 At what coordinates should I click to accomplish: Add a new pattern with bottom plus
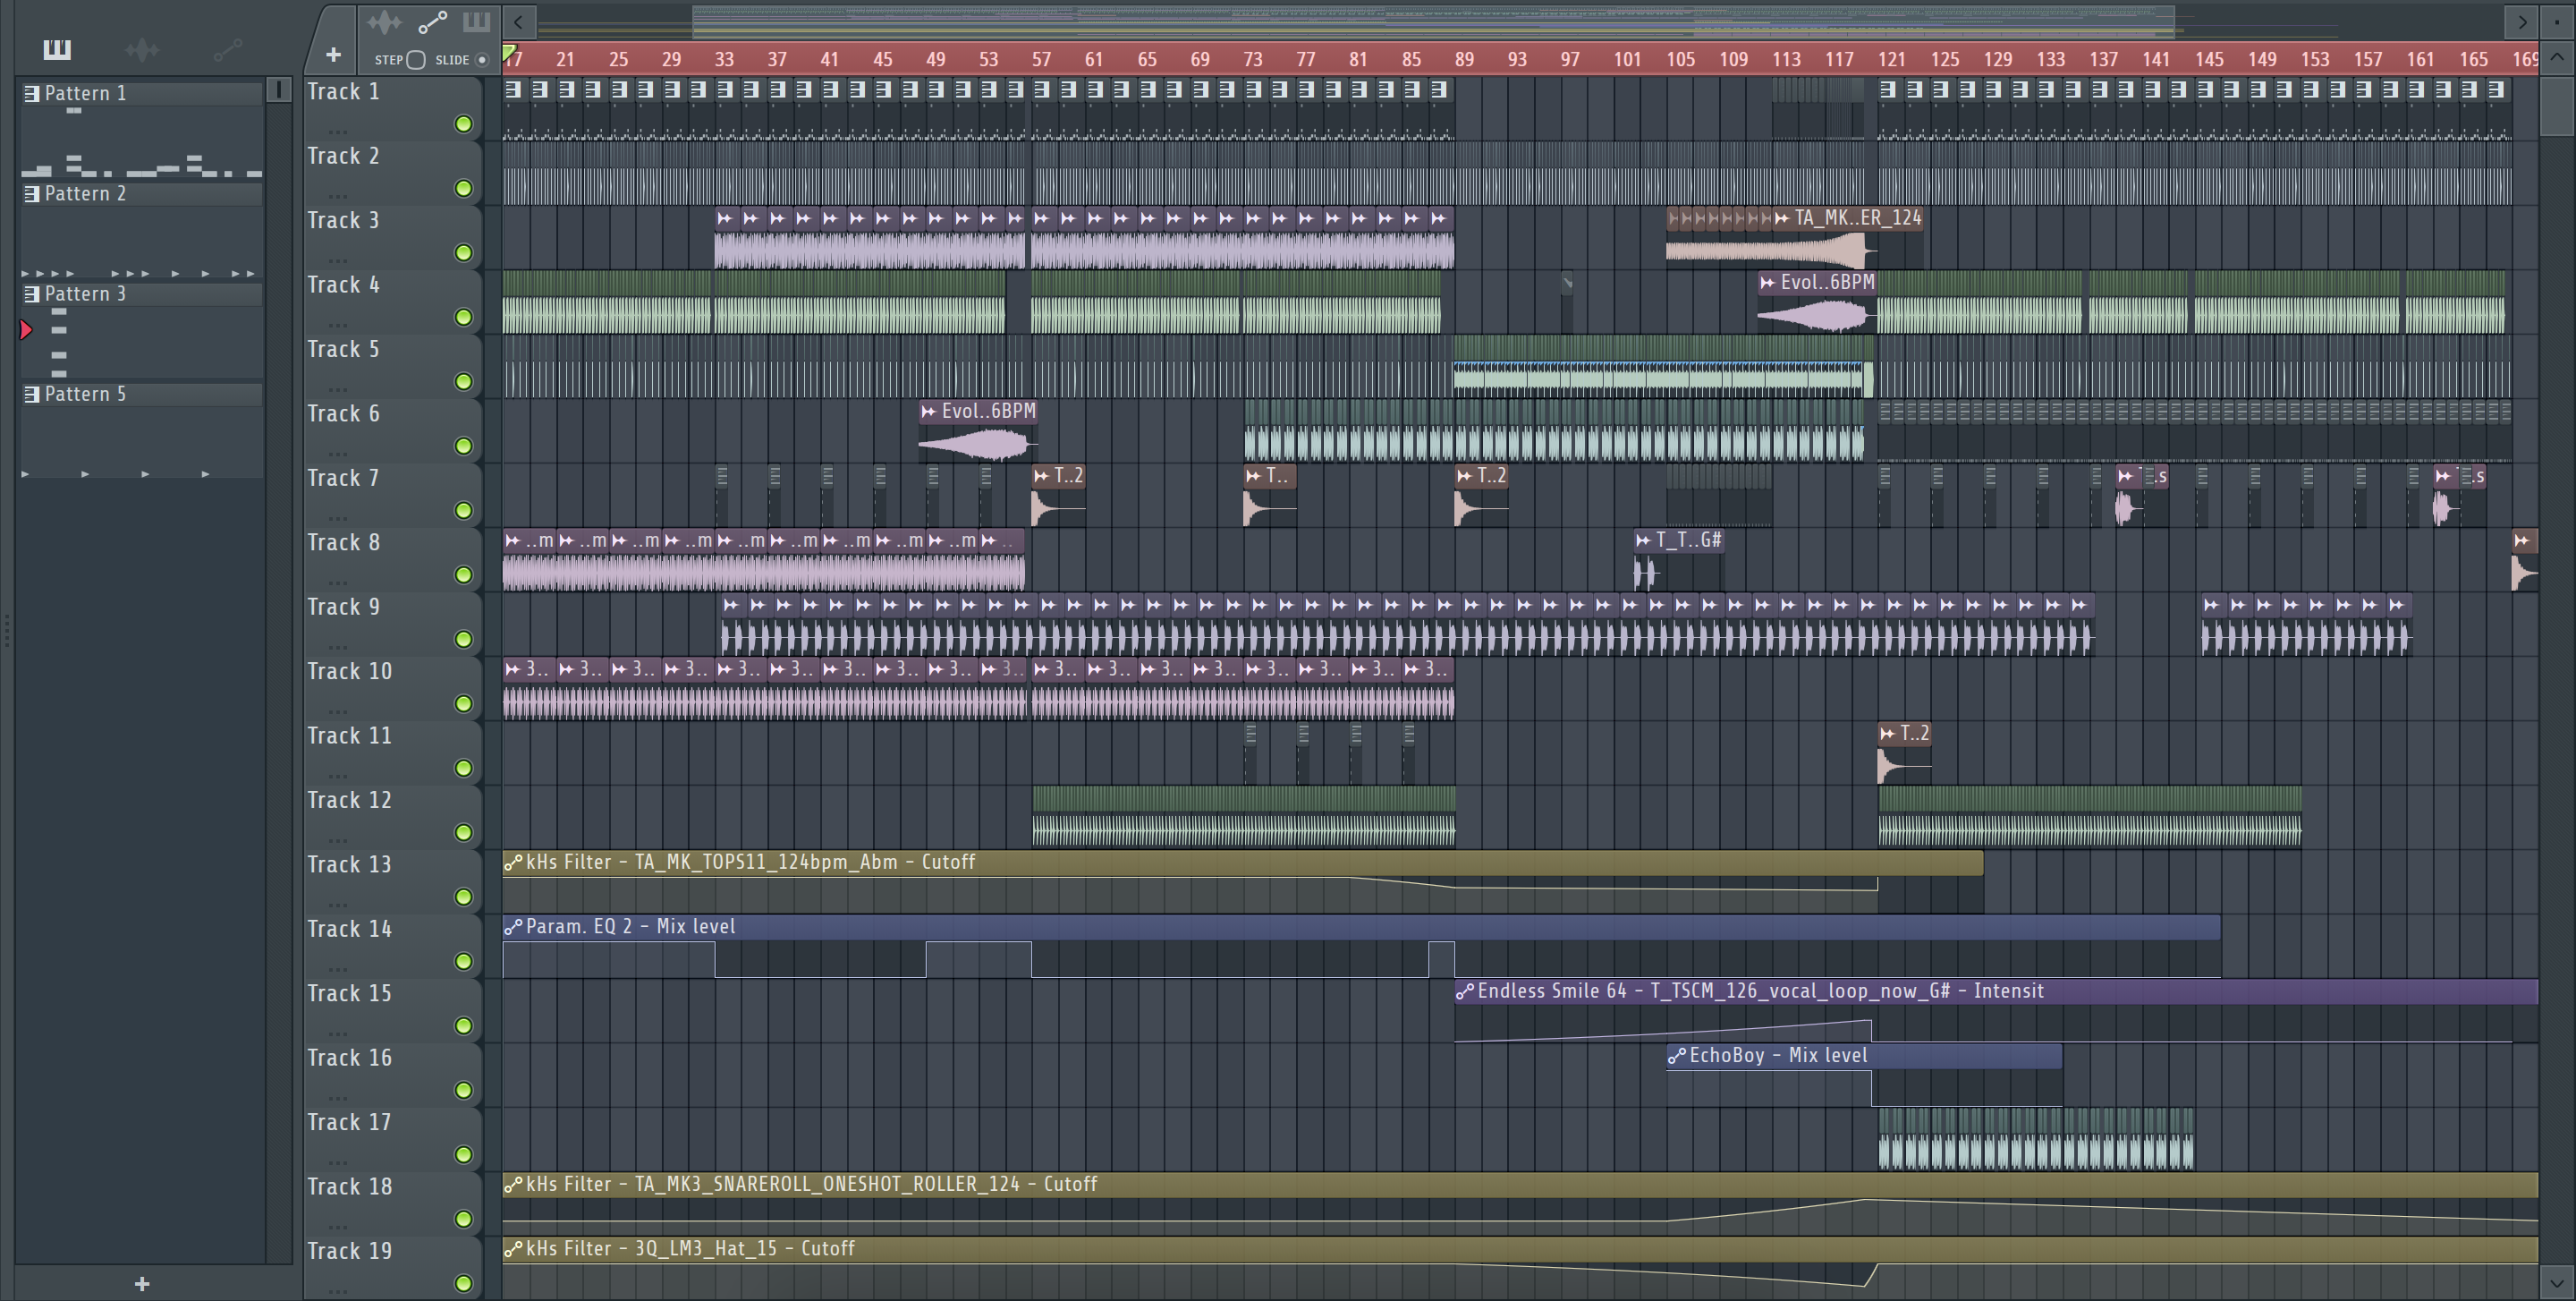pyautogui.click(x=142, y=1283)
